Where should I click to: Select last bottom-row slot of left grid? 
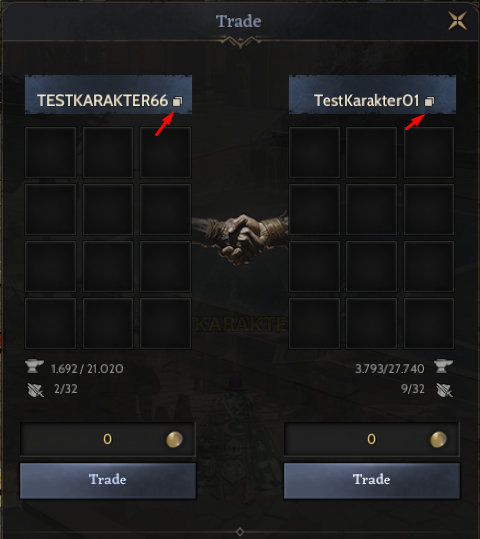(165, 323)
